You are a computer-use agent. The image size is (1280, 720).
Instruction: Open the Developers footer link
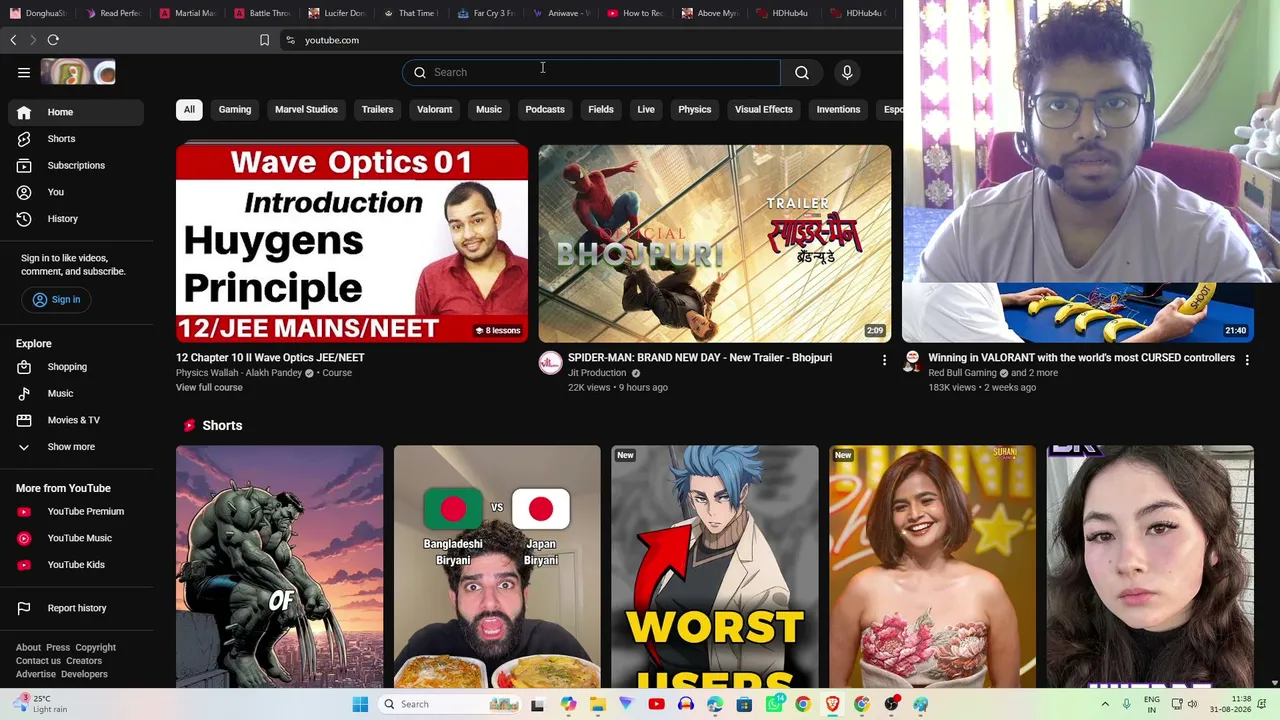coord(84,675)
